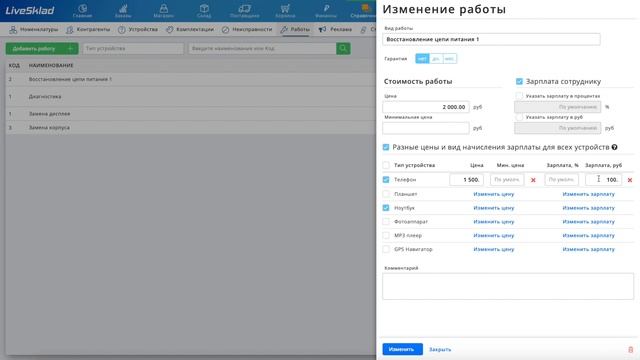Toggle Разные цены и вид начисления checkbox
Screen dimensions: 640x360
pyautogui.click(x=386, y=147)
